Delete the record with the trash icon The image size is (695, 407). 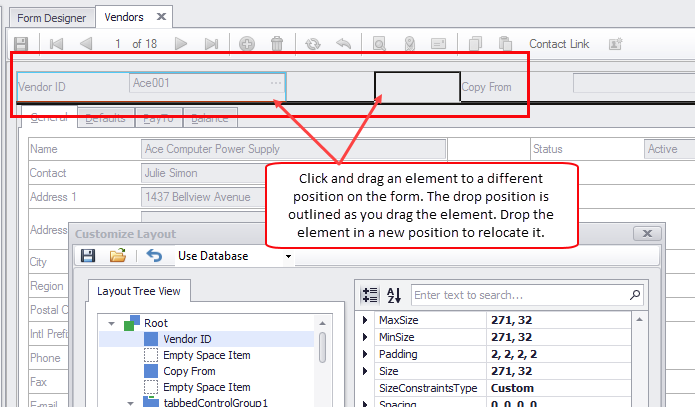point(277,44)
